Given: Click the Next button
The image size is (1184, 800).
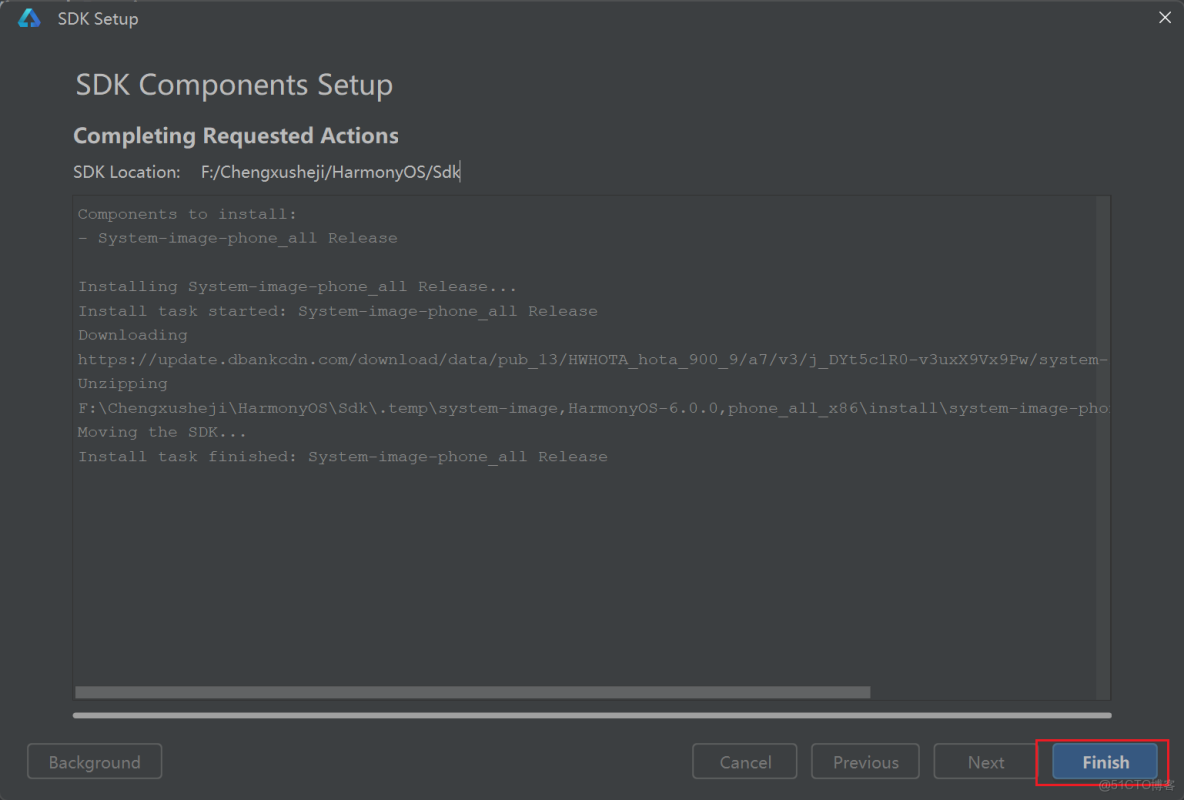Looking at the screenshot, I should click(985, 762).
